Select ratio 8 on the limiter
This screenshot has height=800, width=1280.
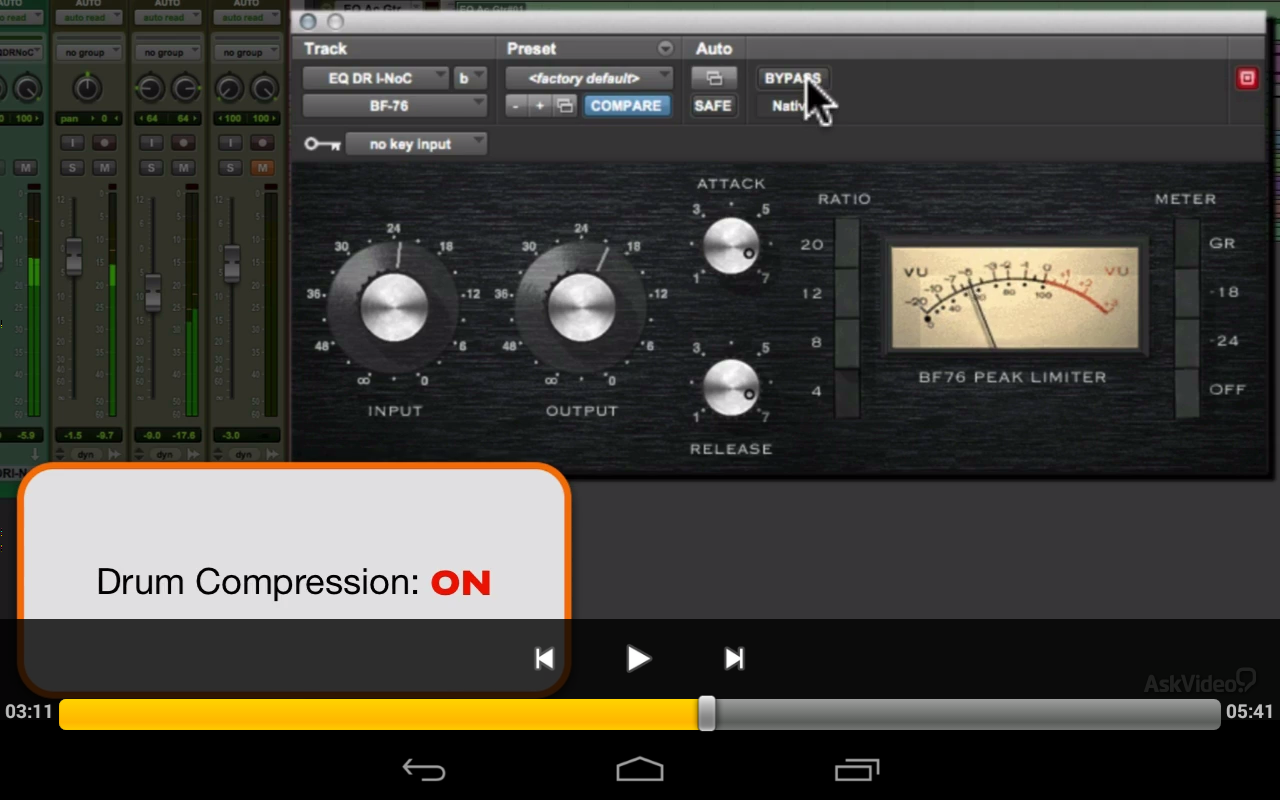pyautogui.click(x=846, y=343)
